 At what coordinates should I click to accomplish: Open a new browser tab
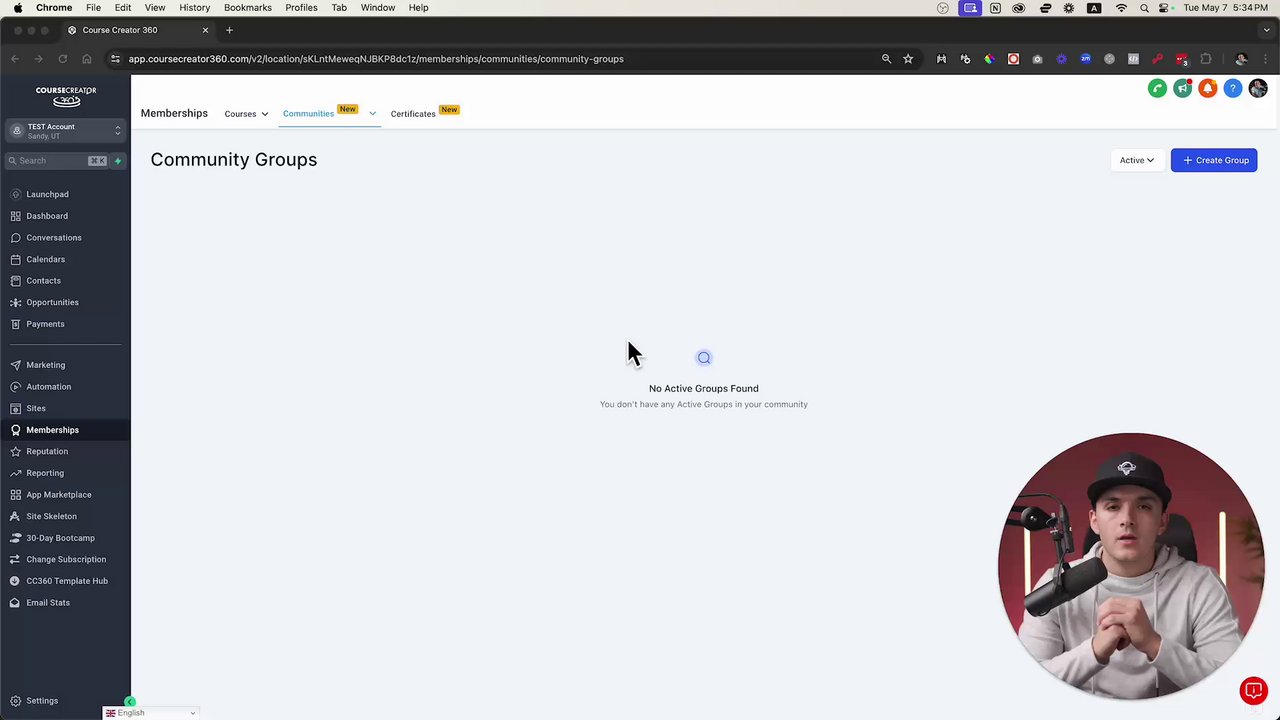pos(229,30)
